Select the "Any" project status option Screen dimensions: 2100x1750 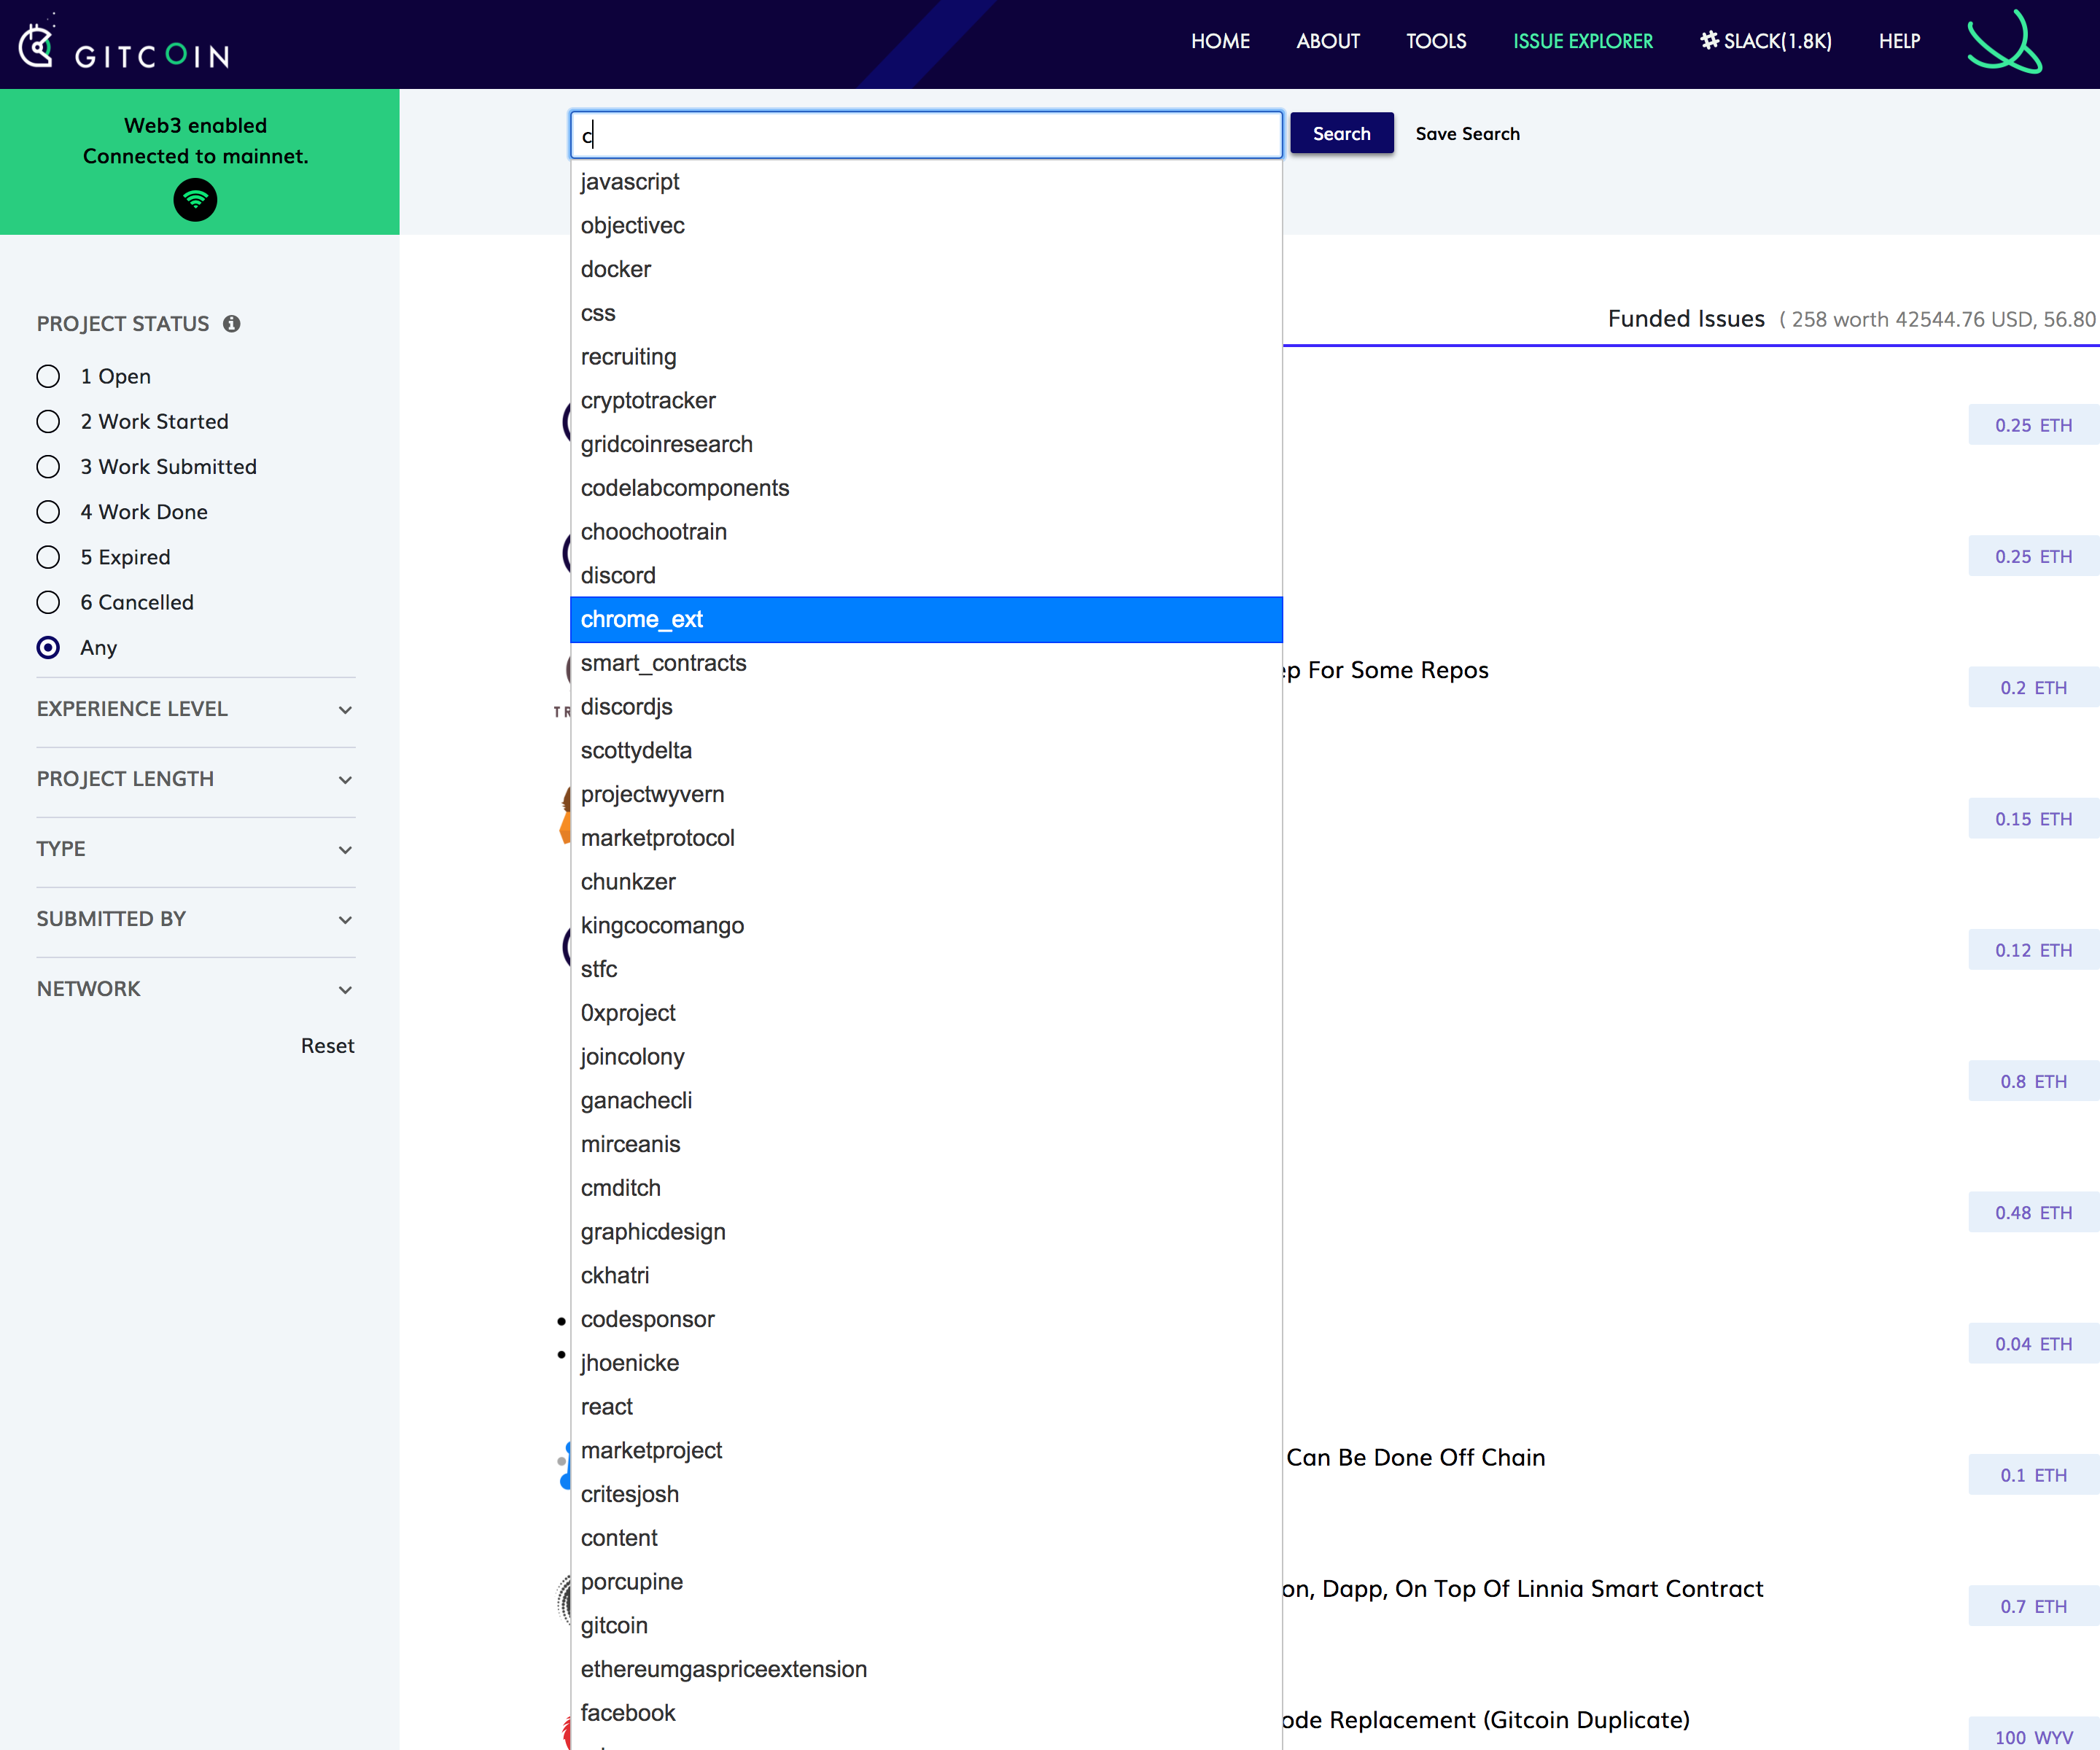coord(48,647)
